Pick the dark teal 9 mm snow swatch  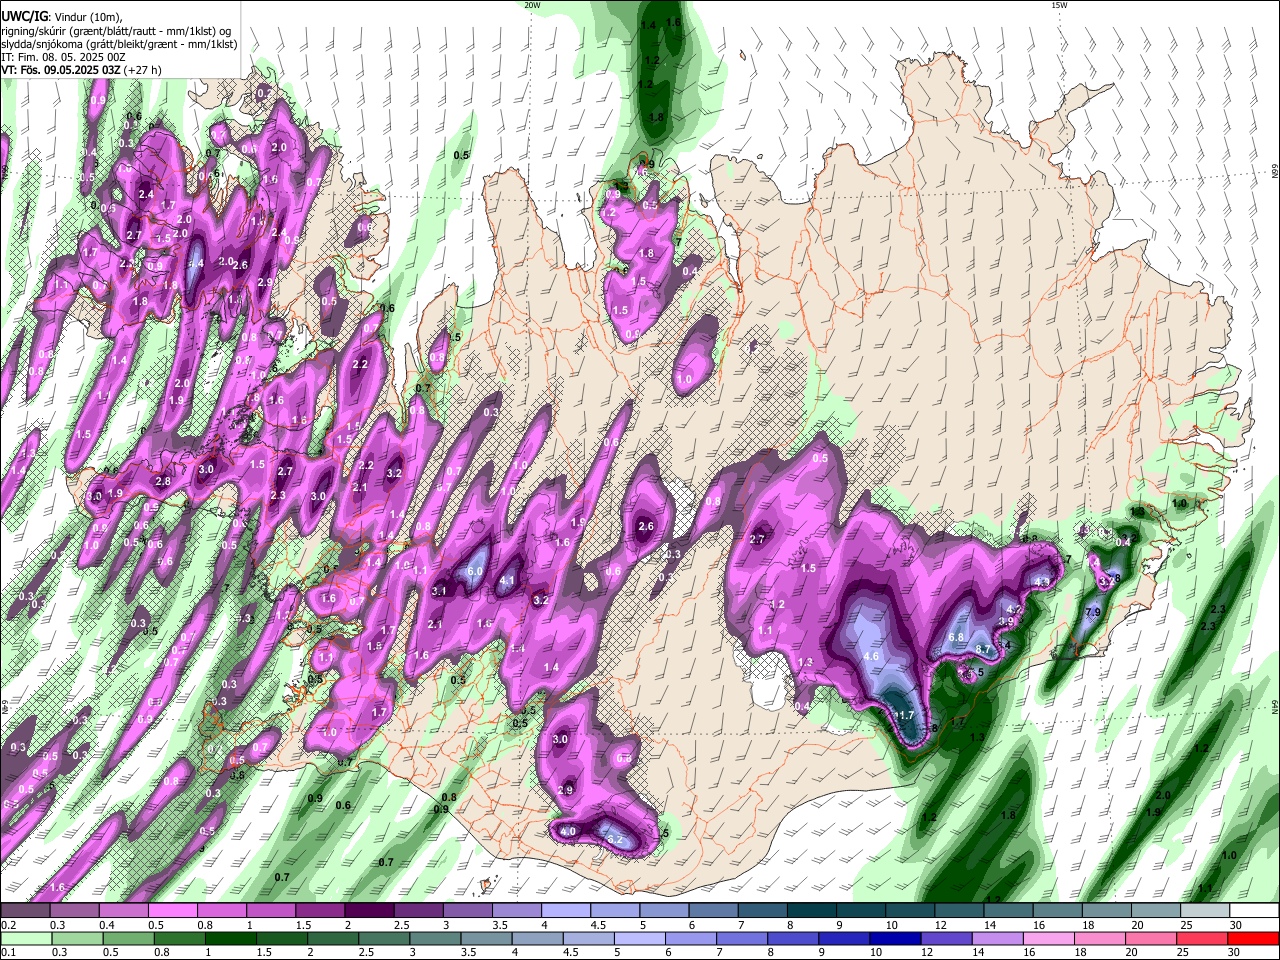pos(862,911)
